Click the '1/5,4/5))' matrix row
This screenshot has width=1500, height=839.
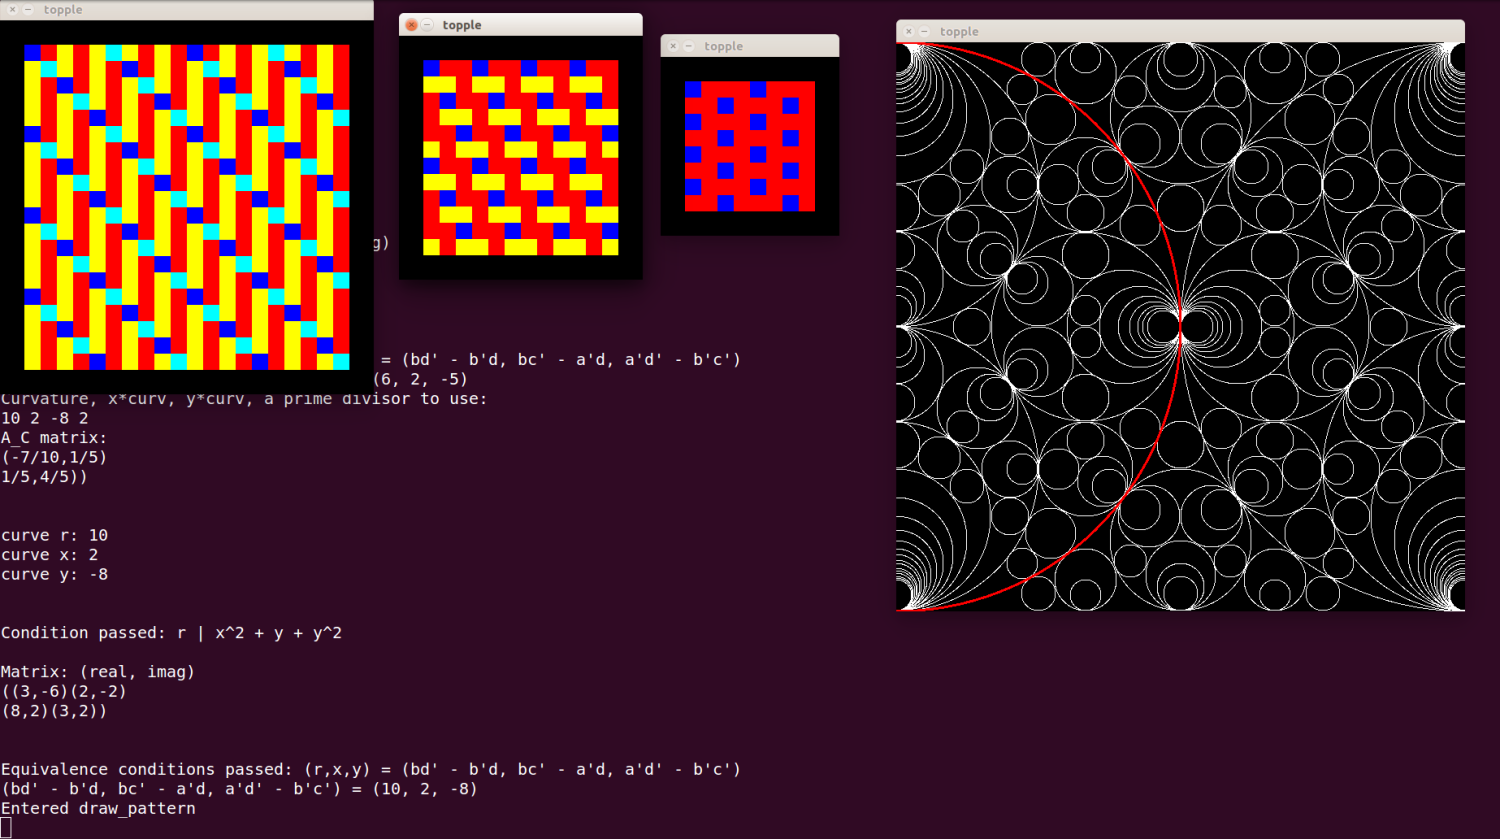point(44,477)
